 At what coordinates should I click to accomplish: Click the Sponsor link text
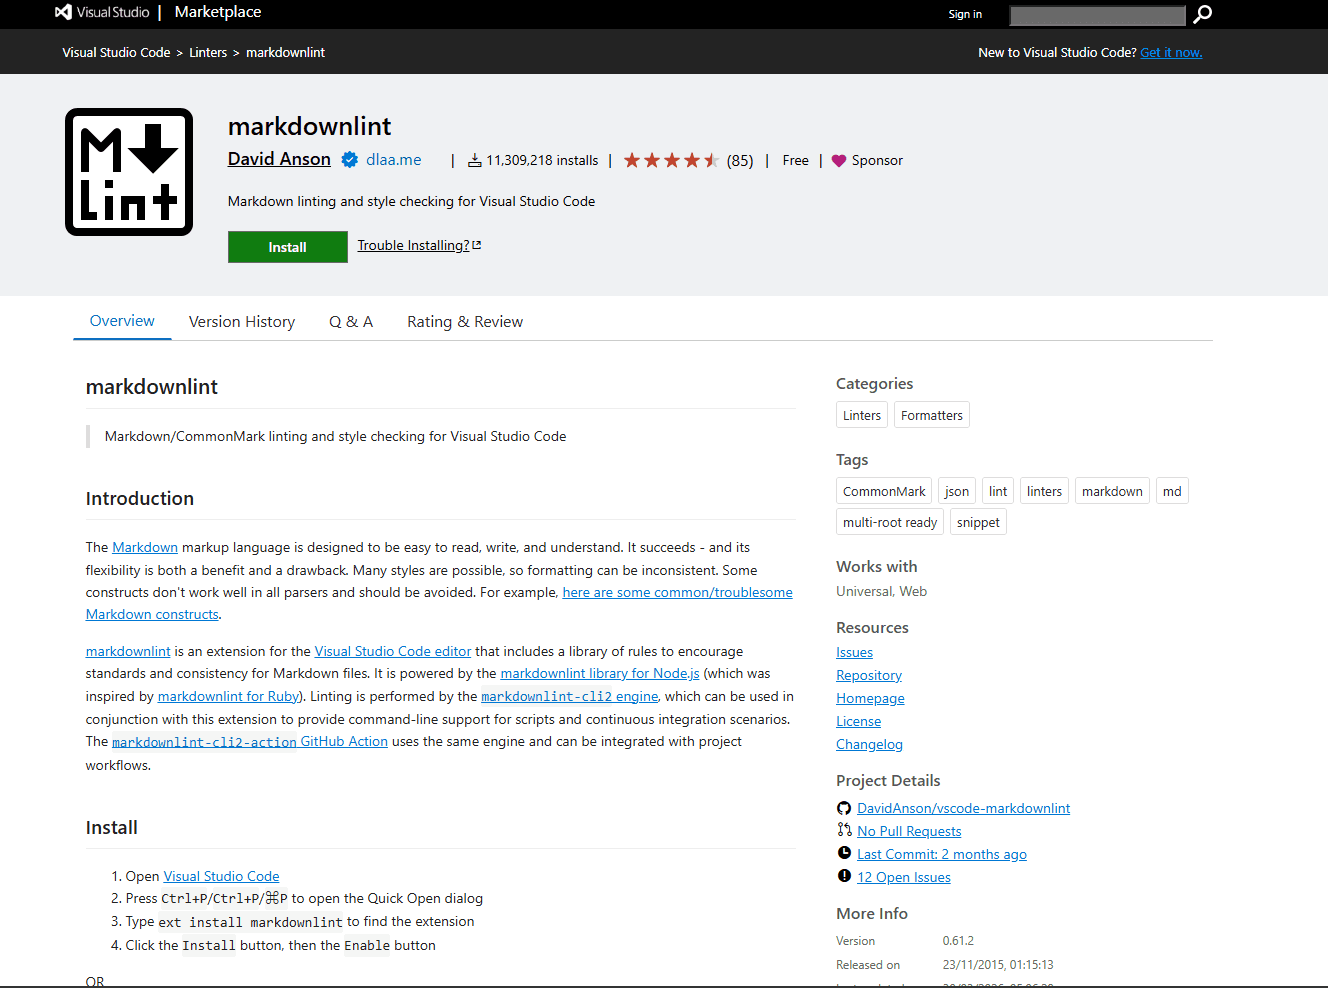click(x=877, y=160)
